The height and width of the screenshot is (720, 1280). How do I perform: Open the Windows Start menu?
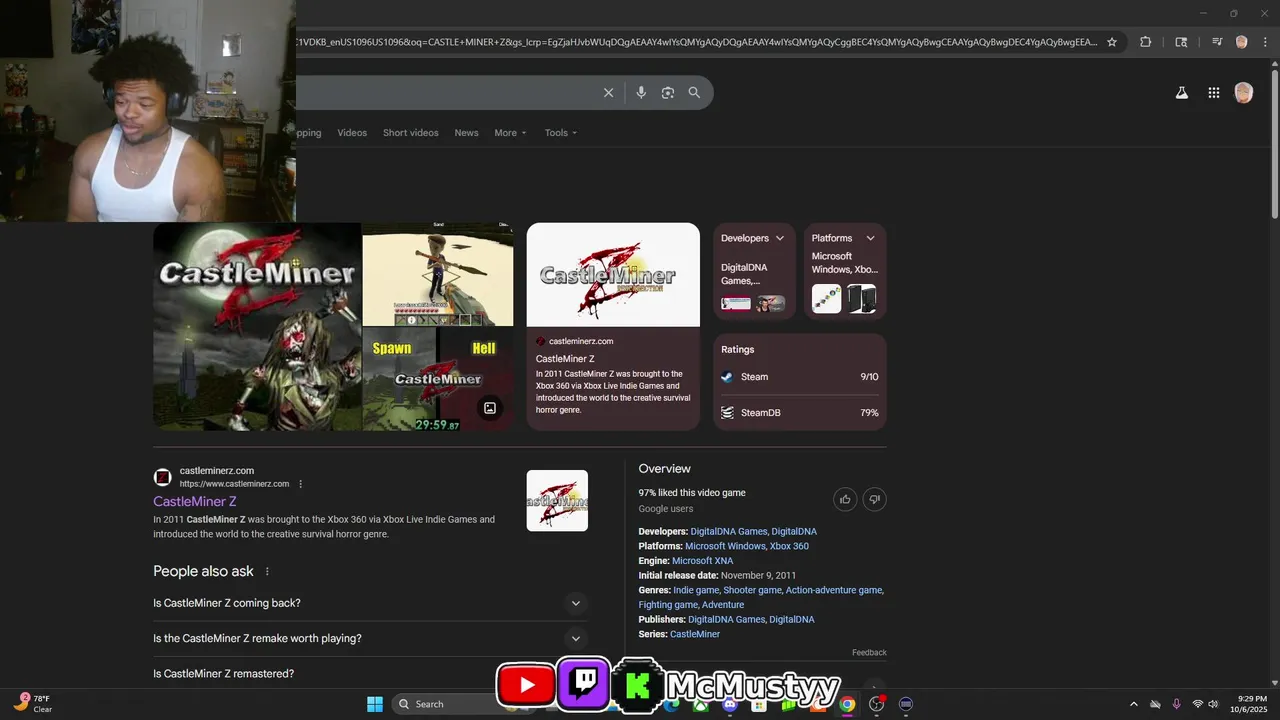[x=375, y=704]
